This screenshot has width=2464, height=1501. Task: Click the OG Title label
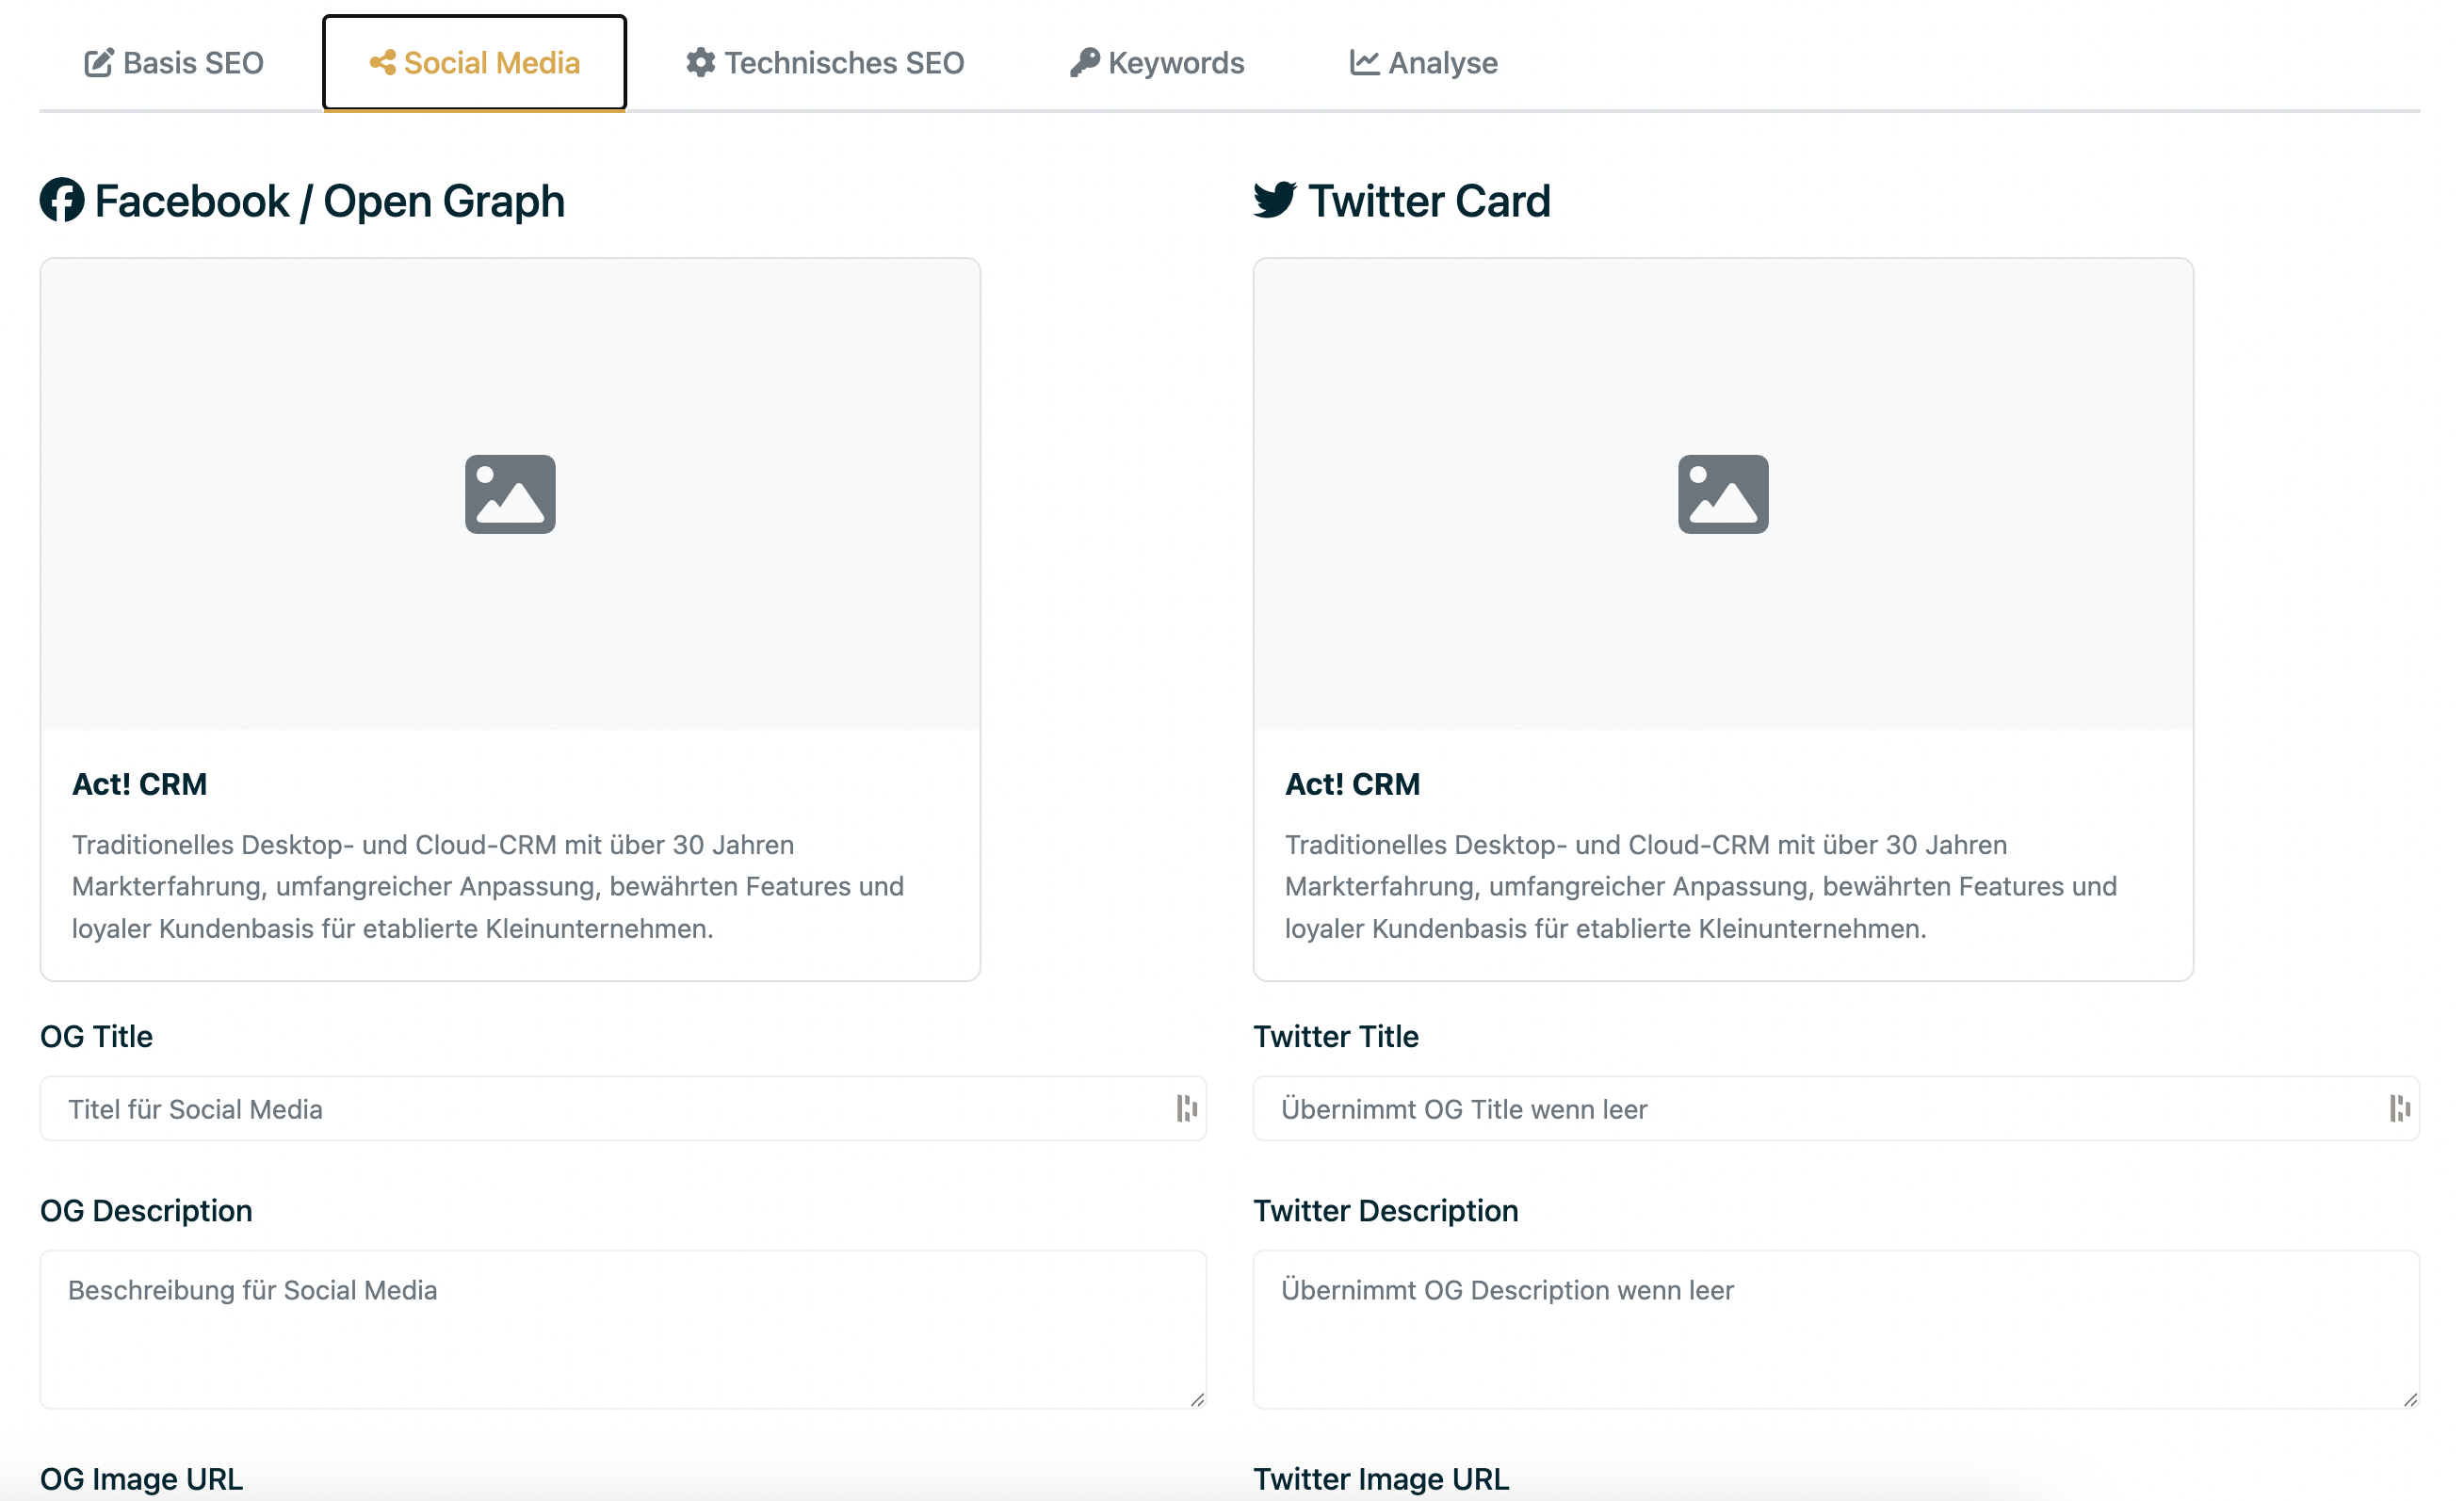pos(96,1036)
